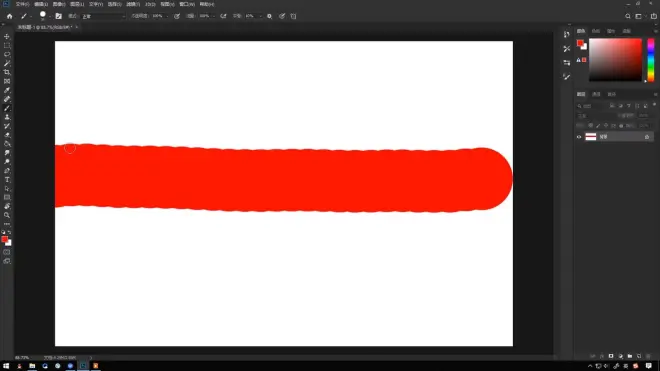The width and height of the screenshot is (660, 371).
Task: Open the Flow value dropdown
Action: coord(213,16)
